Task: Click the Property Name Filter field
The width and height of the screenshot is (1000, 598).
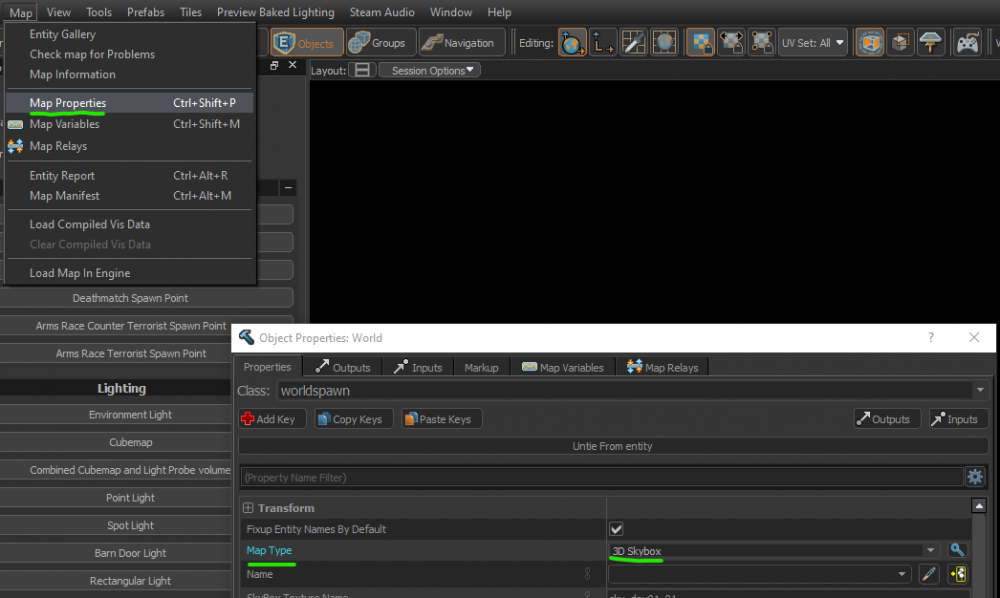Action: [601, 477]
